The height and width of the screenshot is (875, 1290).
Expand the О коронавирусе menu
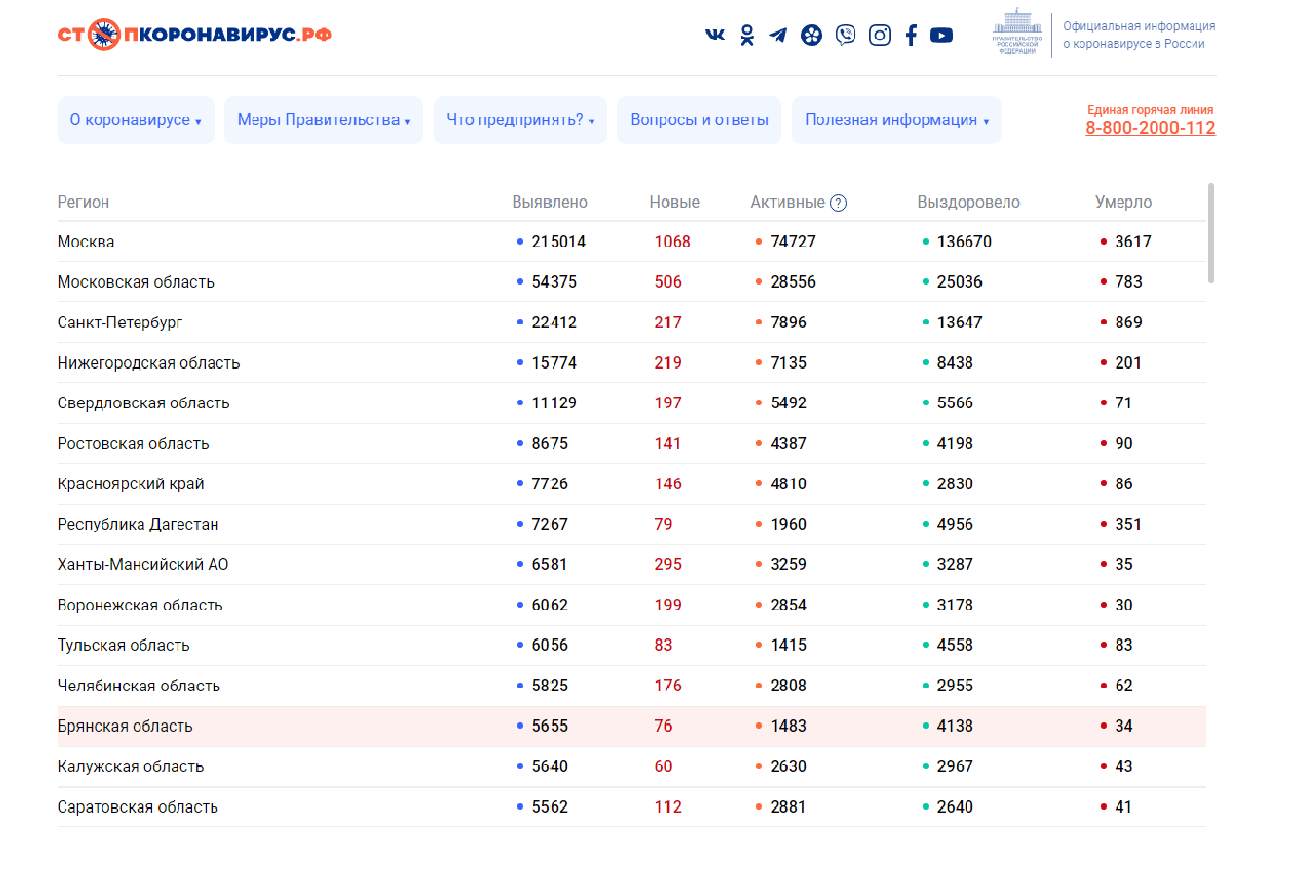tap(136, 120)
